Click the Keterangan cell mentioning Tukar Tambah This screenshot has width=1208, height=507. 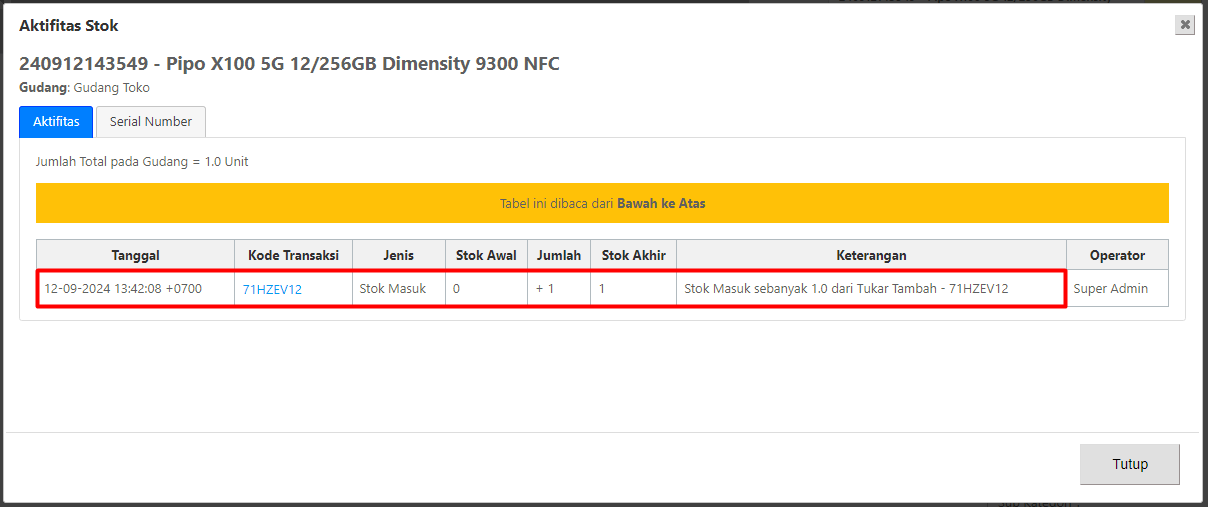(x=871, y=289)
